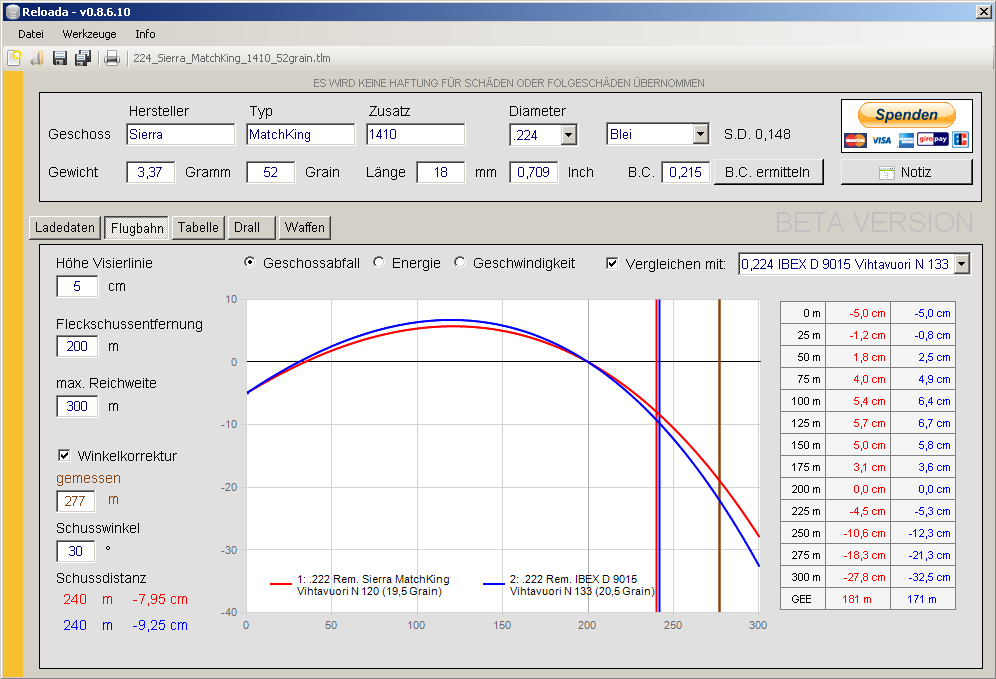Open the Info menu

[145, 34]
